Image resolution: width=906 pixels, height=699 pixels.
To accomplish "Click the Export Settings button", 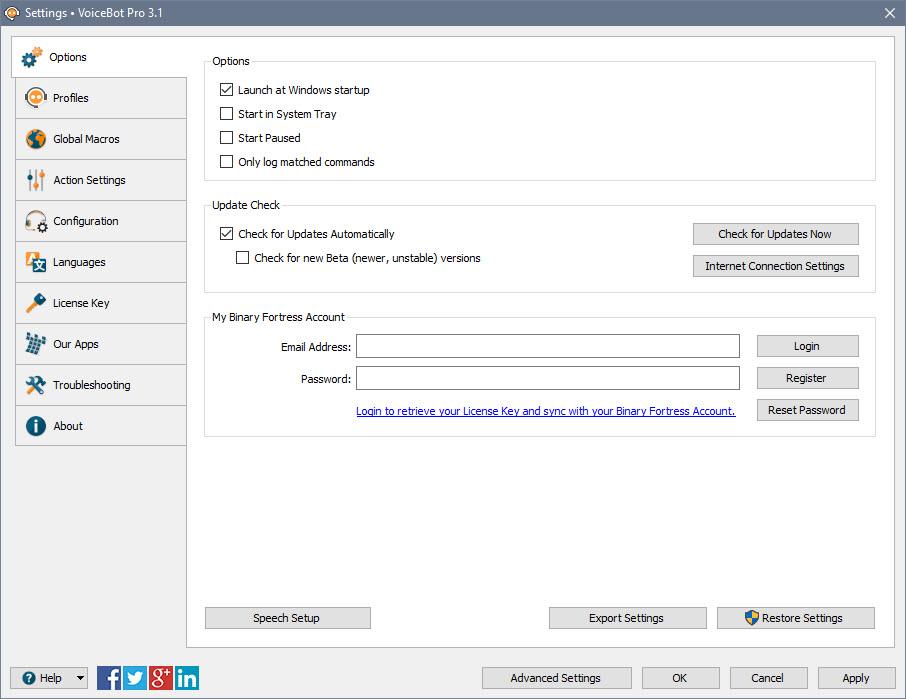I will (627, 618).
